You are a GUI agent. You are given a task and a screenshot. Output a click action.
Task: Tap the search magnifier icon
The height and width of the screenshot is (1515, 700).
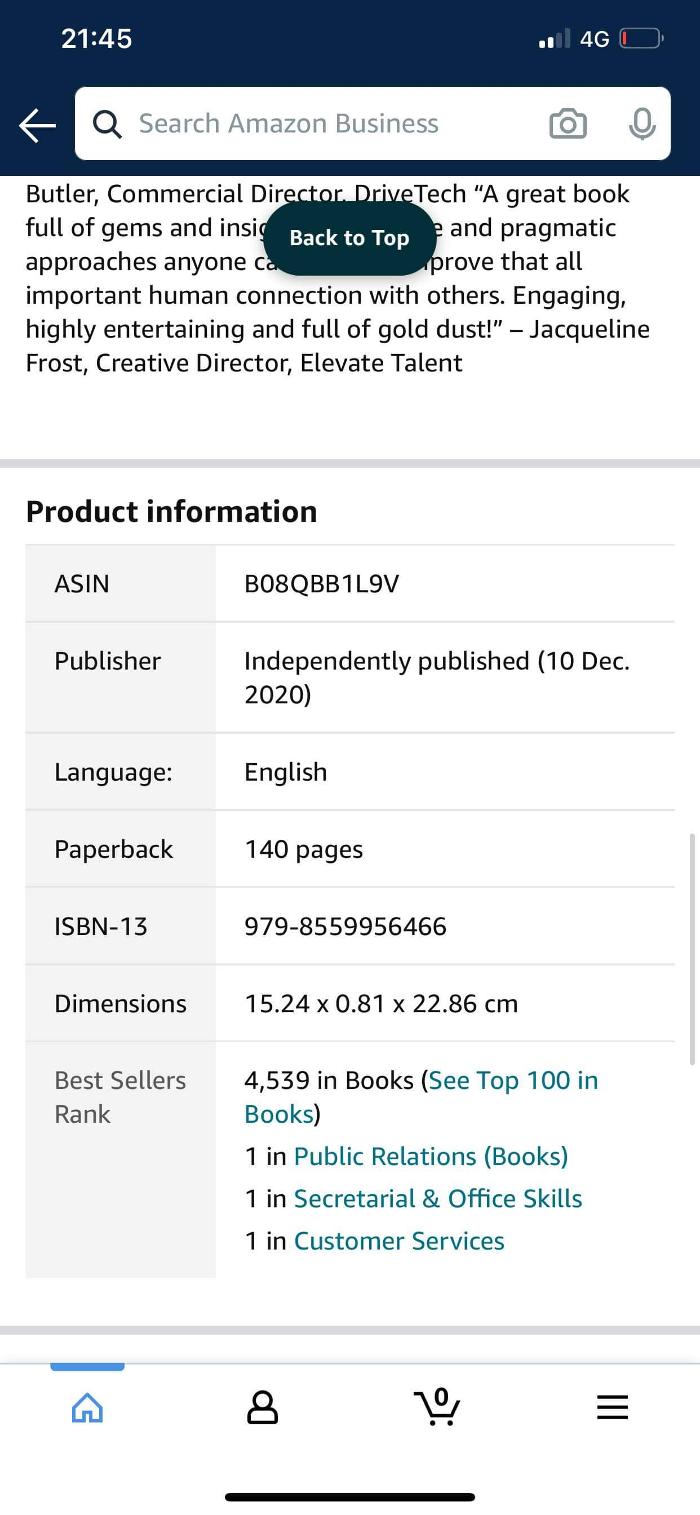tap(107, 124)
